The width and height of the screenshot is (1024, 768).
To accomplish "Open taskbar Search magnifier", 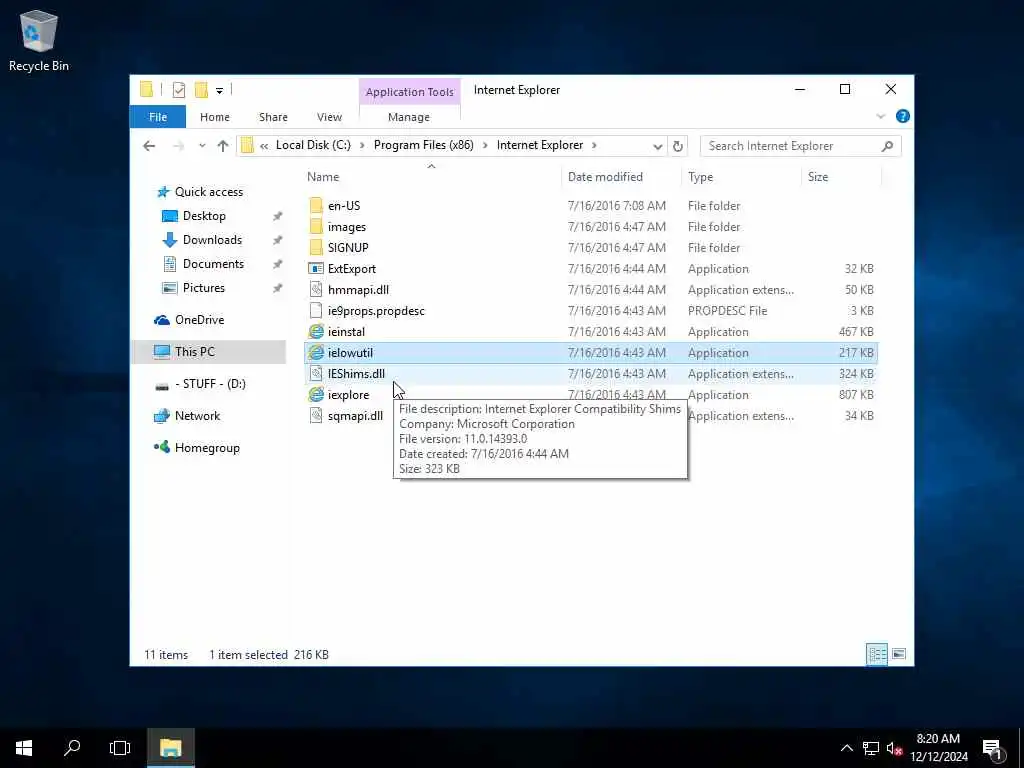I will pyautogui.click(x=72, y=748).
